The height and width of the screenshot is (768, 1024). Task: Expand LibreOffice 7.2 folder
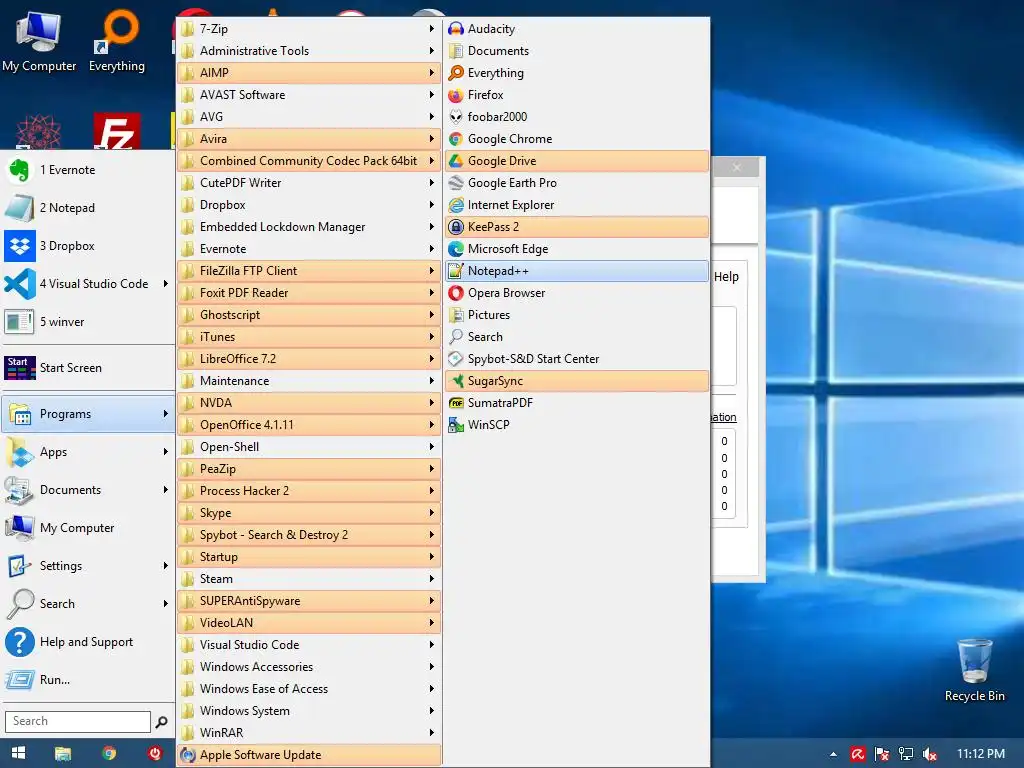(309, 359)
